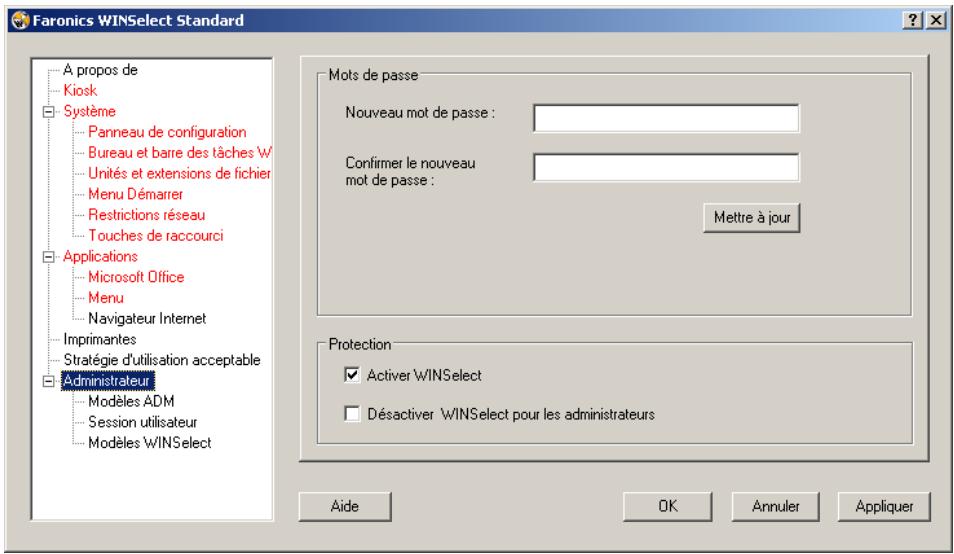
Task: Select the Applications tree entry
Action: [x=100, y=256]
